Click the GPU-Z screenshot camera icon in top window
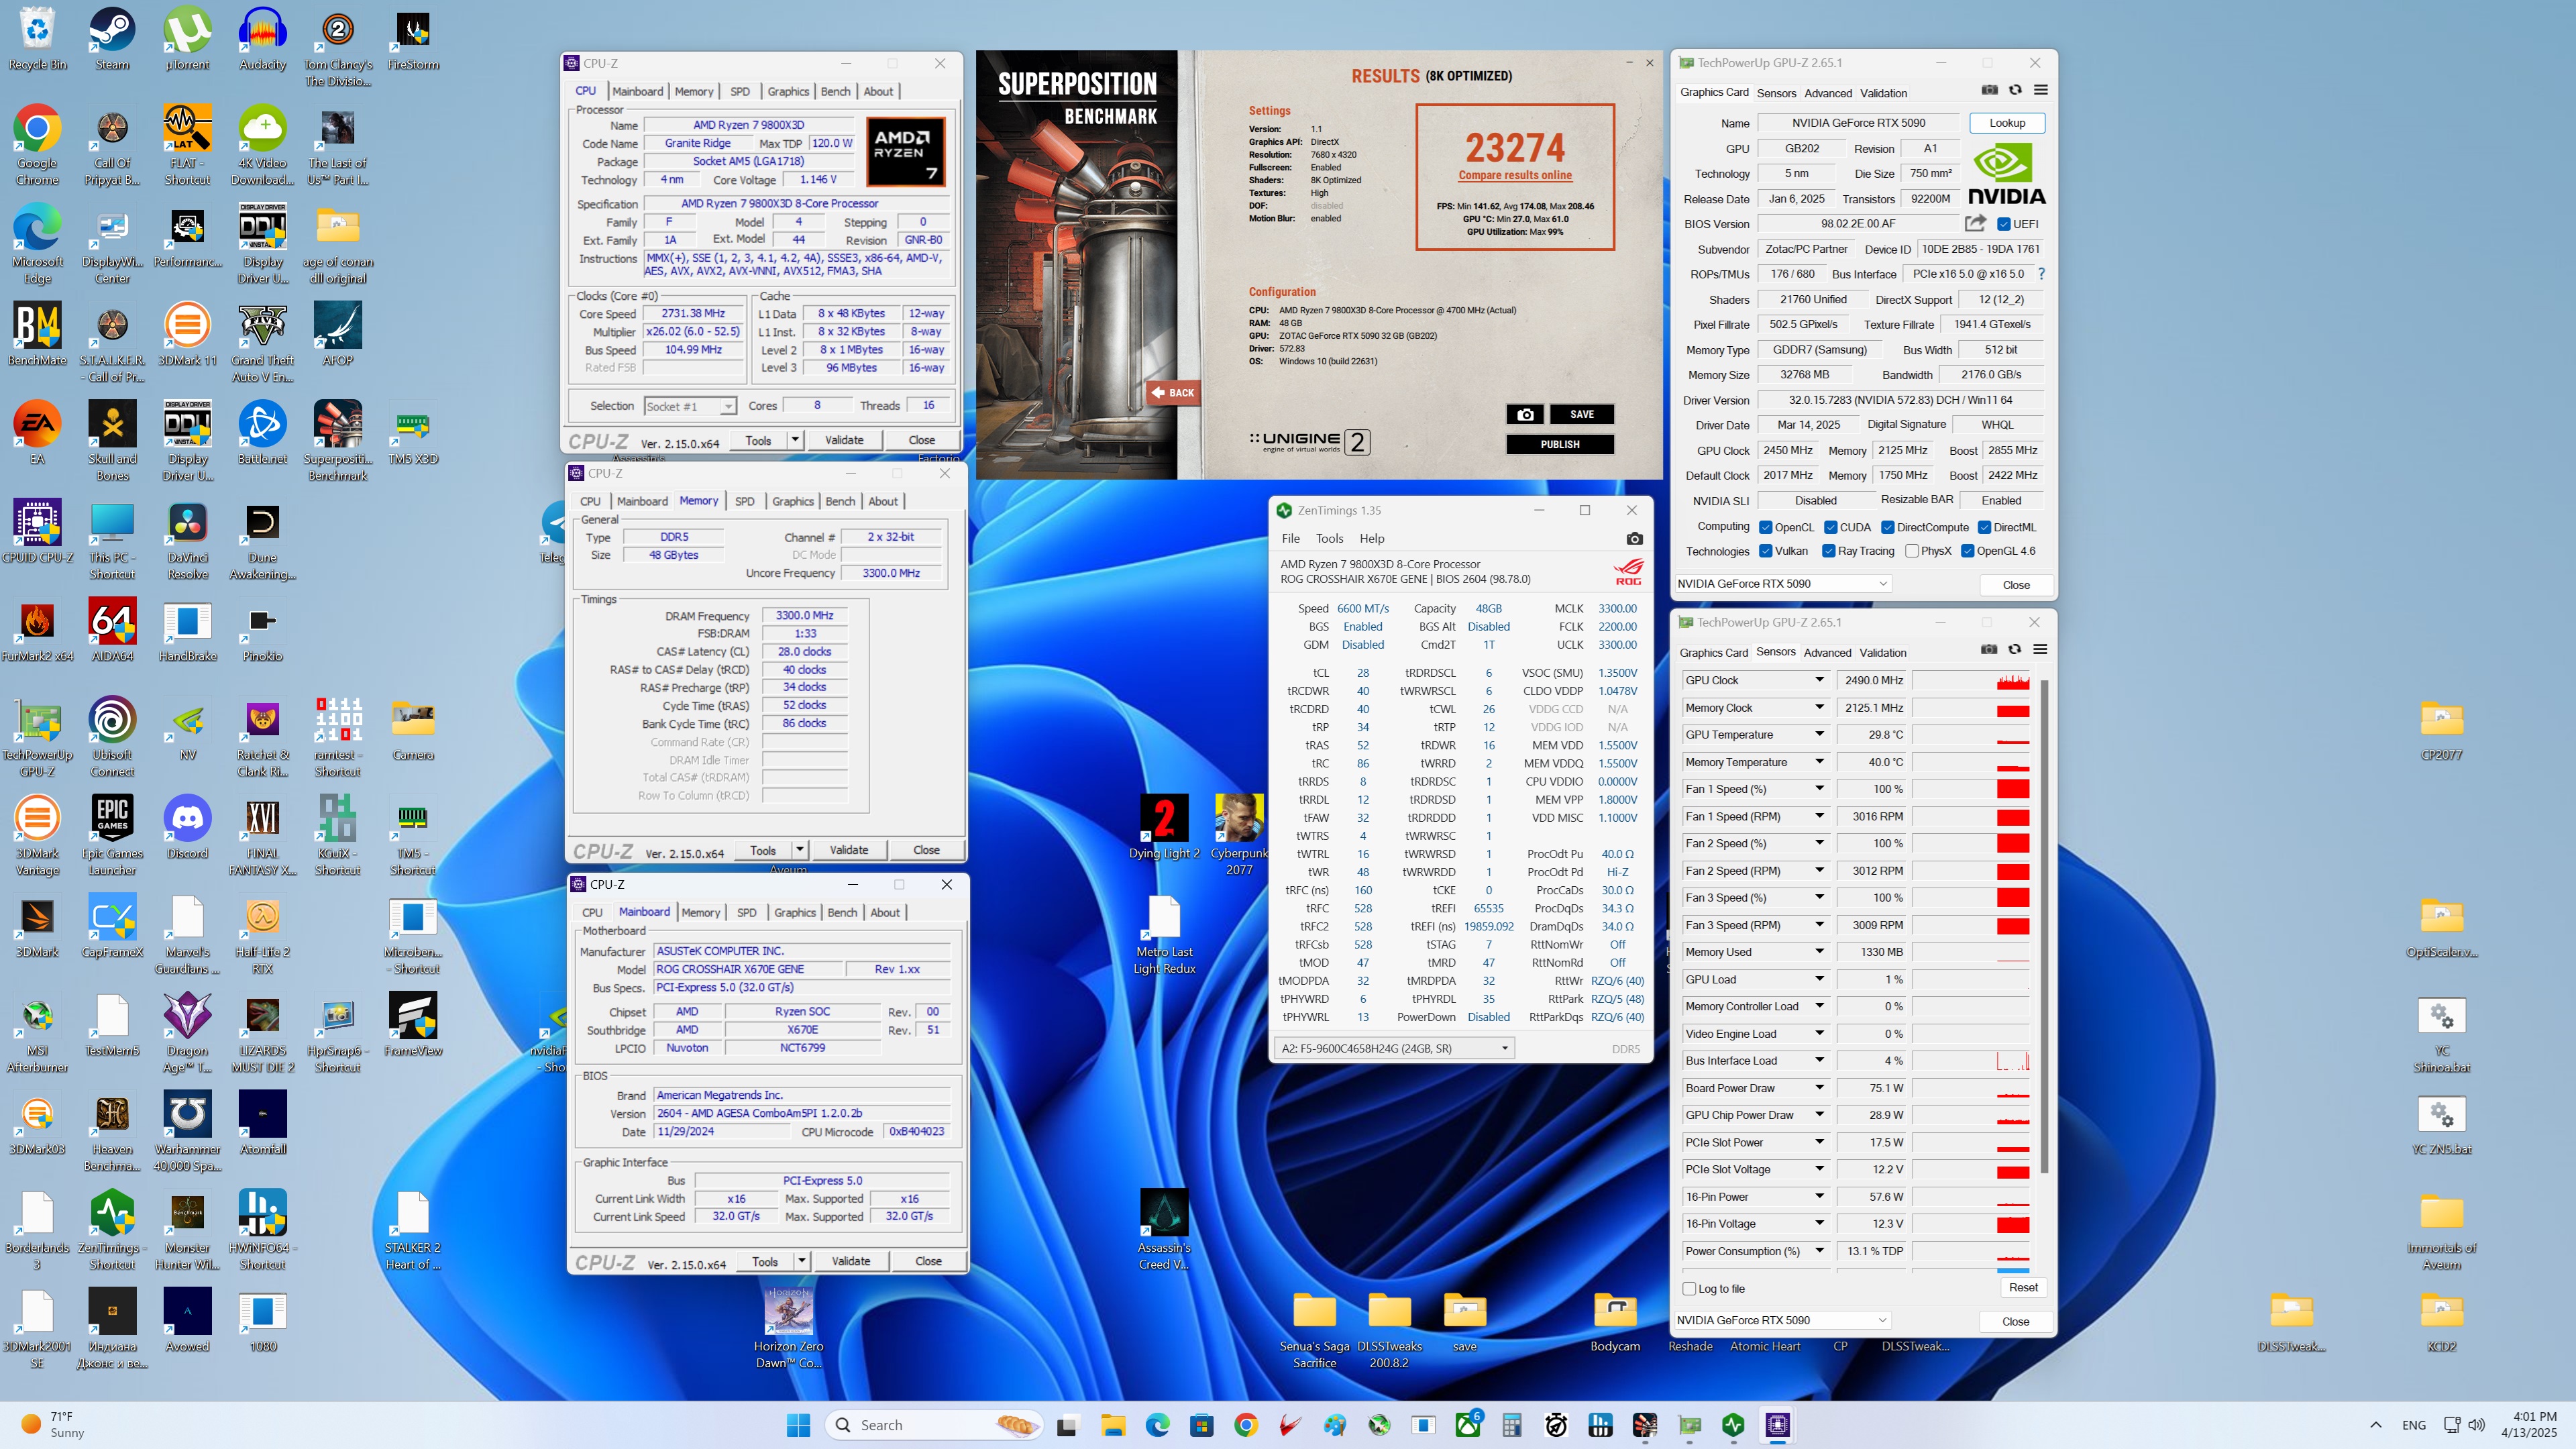The height and width of the screenshot is (1449, 2576). (x=1989, y=91)
